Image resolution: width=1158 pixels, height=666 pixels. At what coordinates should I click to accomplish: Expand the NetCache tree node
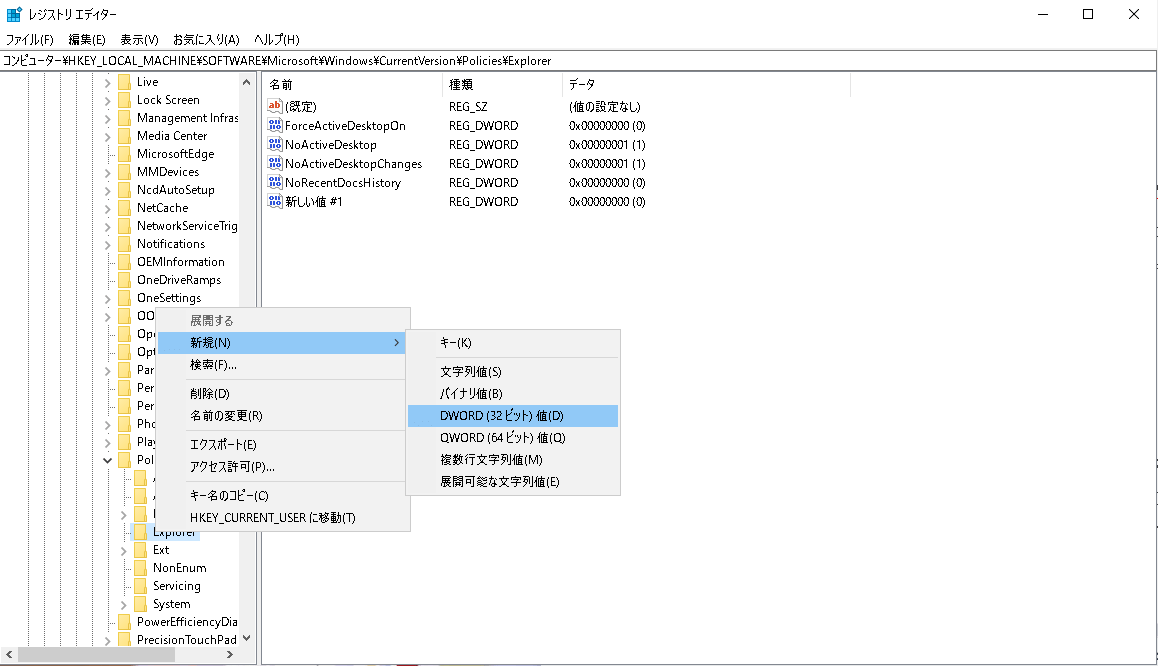click(x=108, y=207)
